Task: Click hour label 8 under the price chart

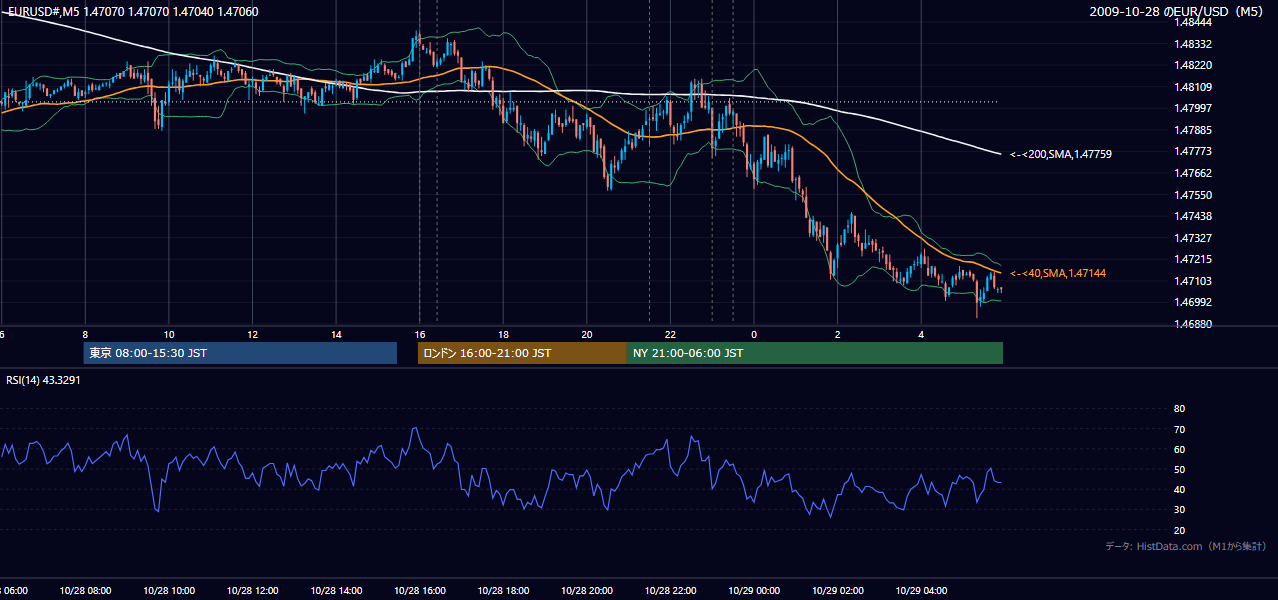Action: tap(85, 335)
